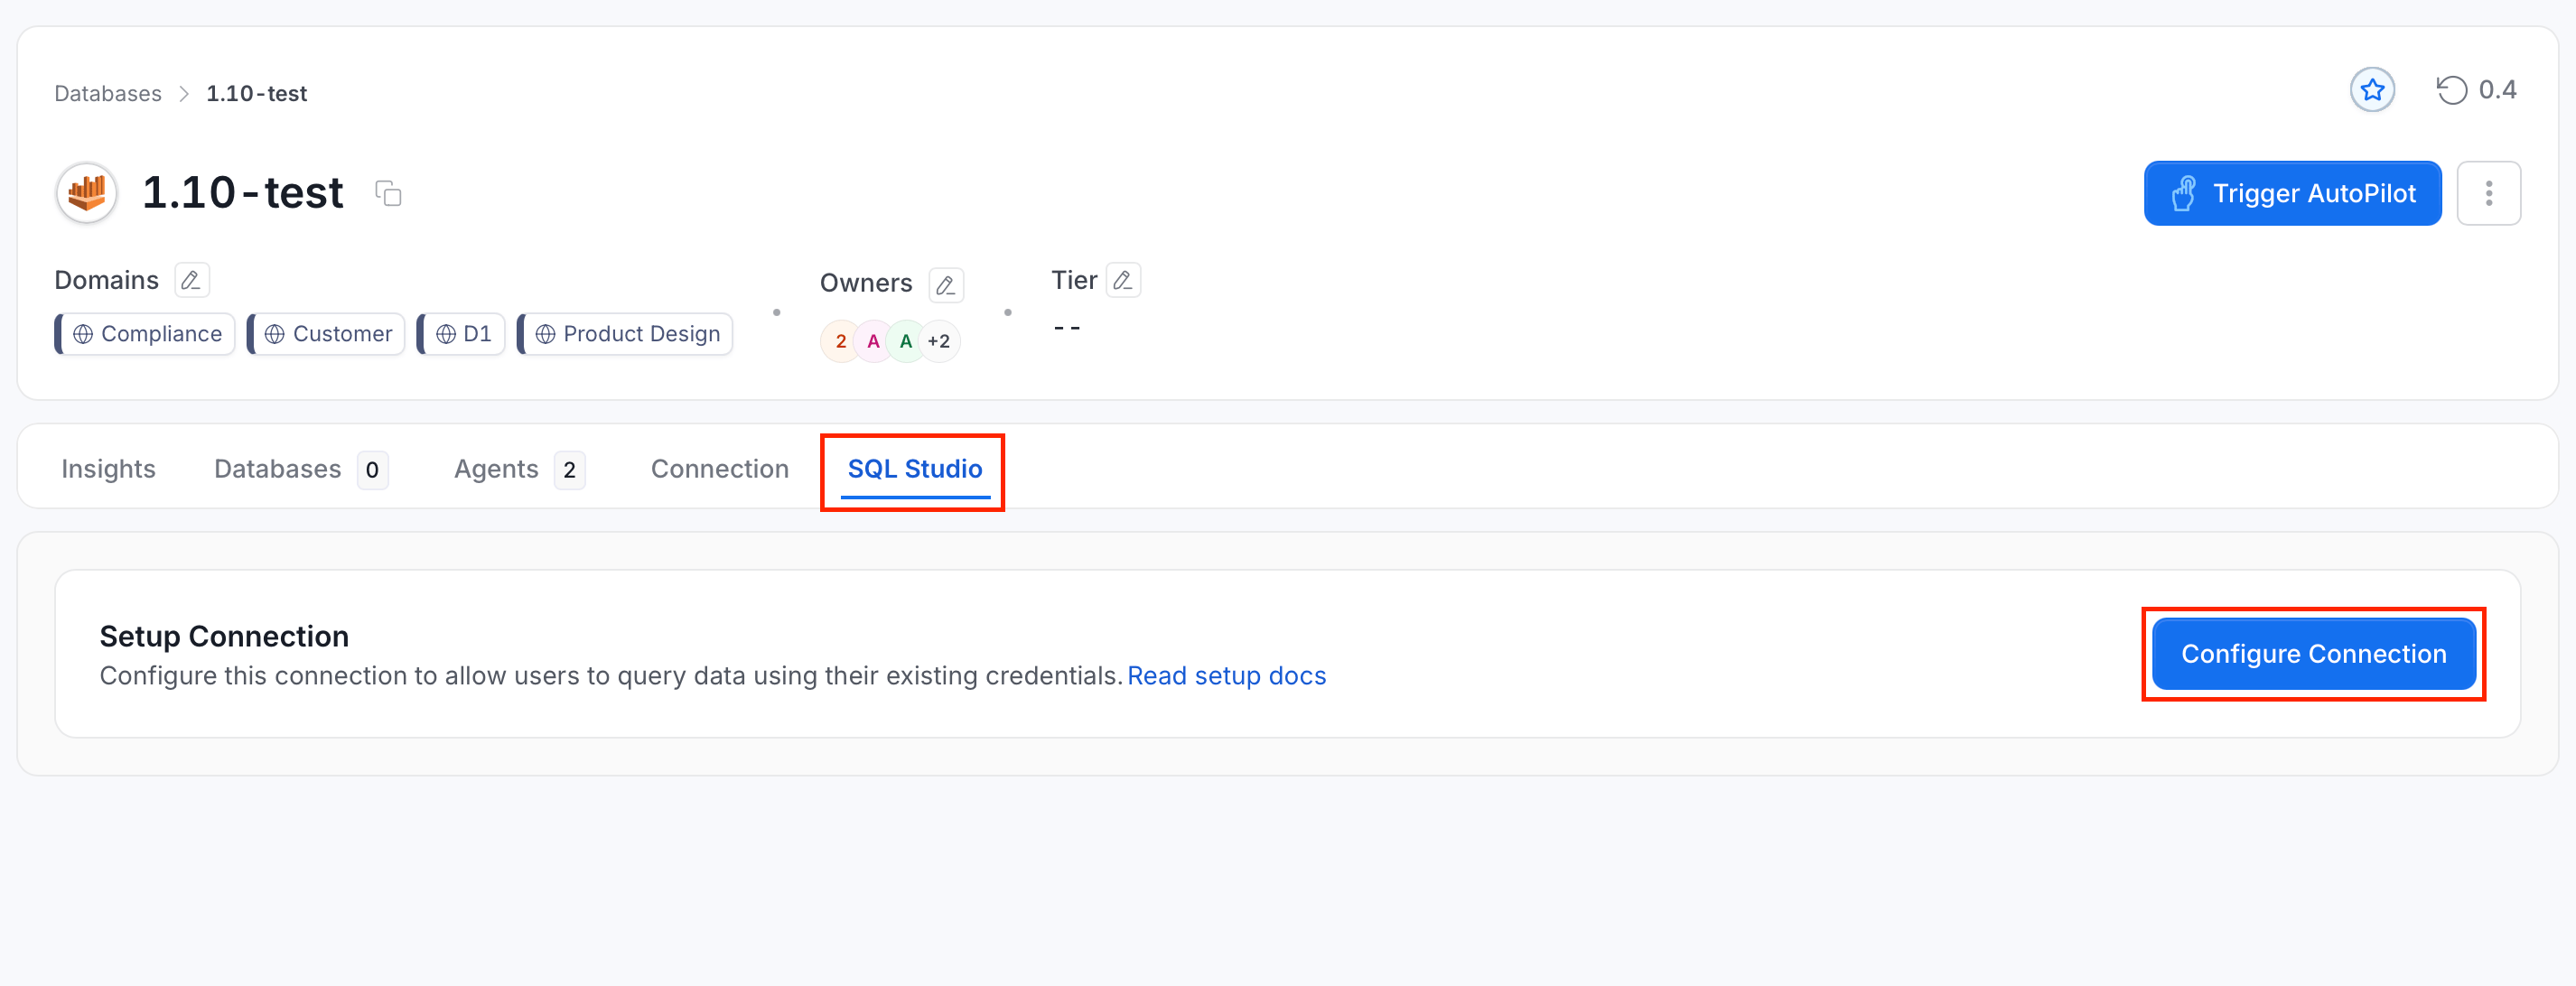Image resolution: width=2576 pixels, height=986 pixels.
Task: Click the service logo icon beside 1.10-test
Action: click(87, 193)
